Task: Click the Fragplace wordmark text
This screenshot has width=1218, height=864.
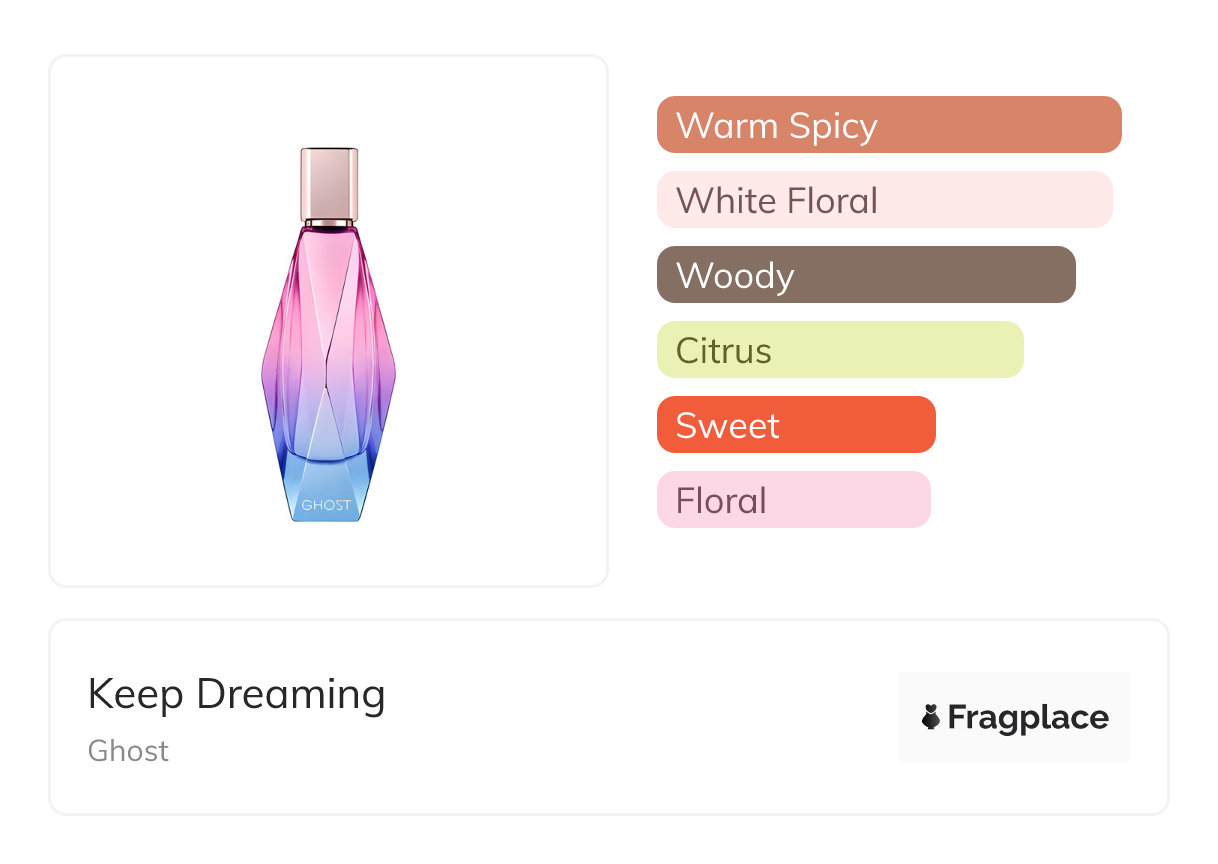Action: click(1028, 718)
